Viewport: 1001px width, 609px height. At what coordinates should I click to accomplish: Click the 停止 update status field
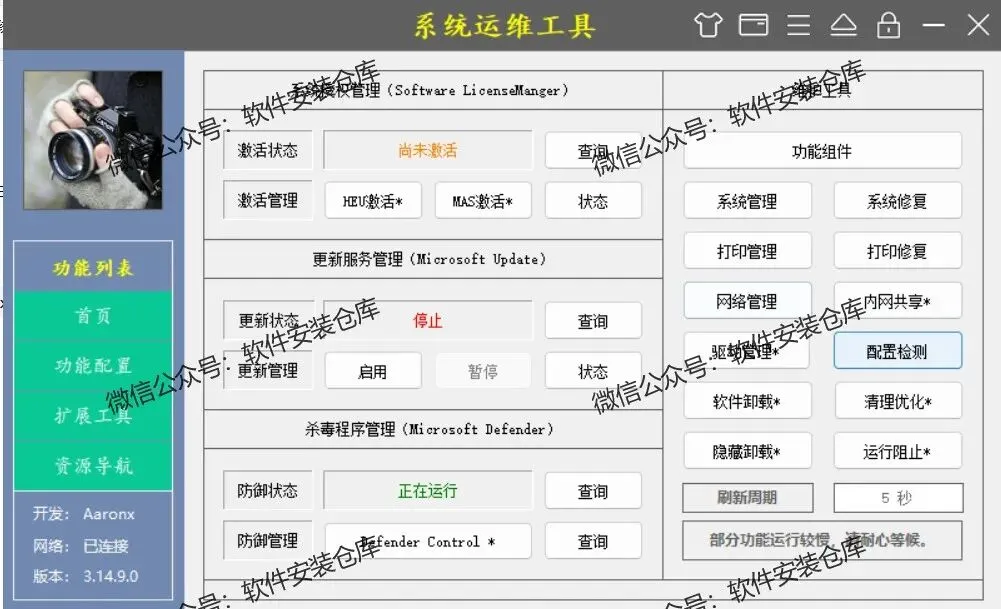pyautogui.click(x=428, y=320)
